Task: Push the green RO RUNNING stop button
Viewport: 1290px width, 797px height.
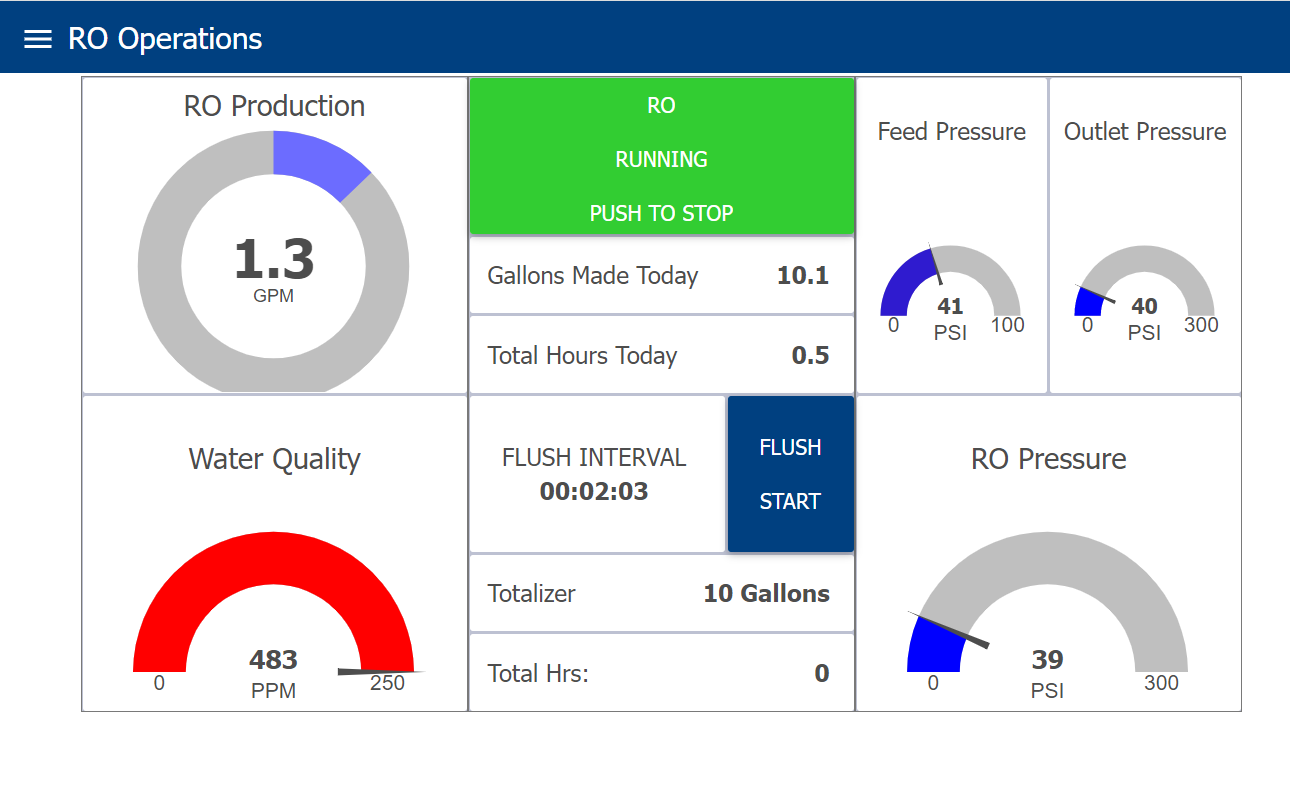Action: 662,156
